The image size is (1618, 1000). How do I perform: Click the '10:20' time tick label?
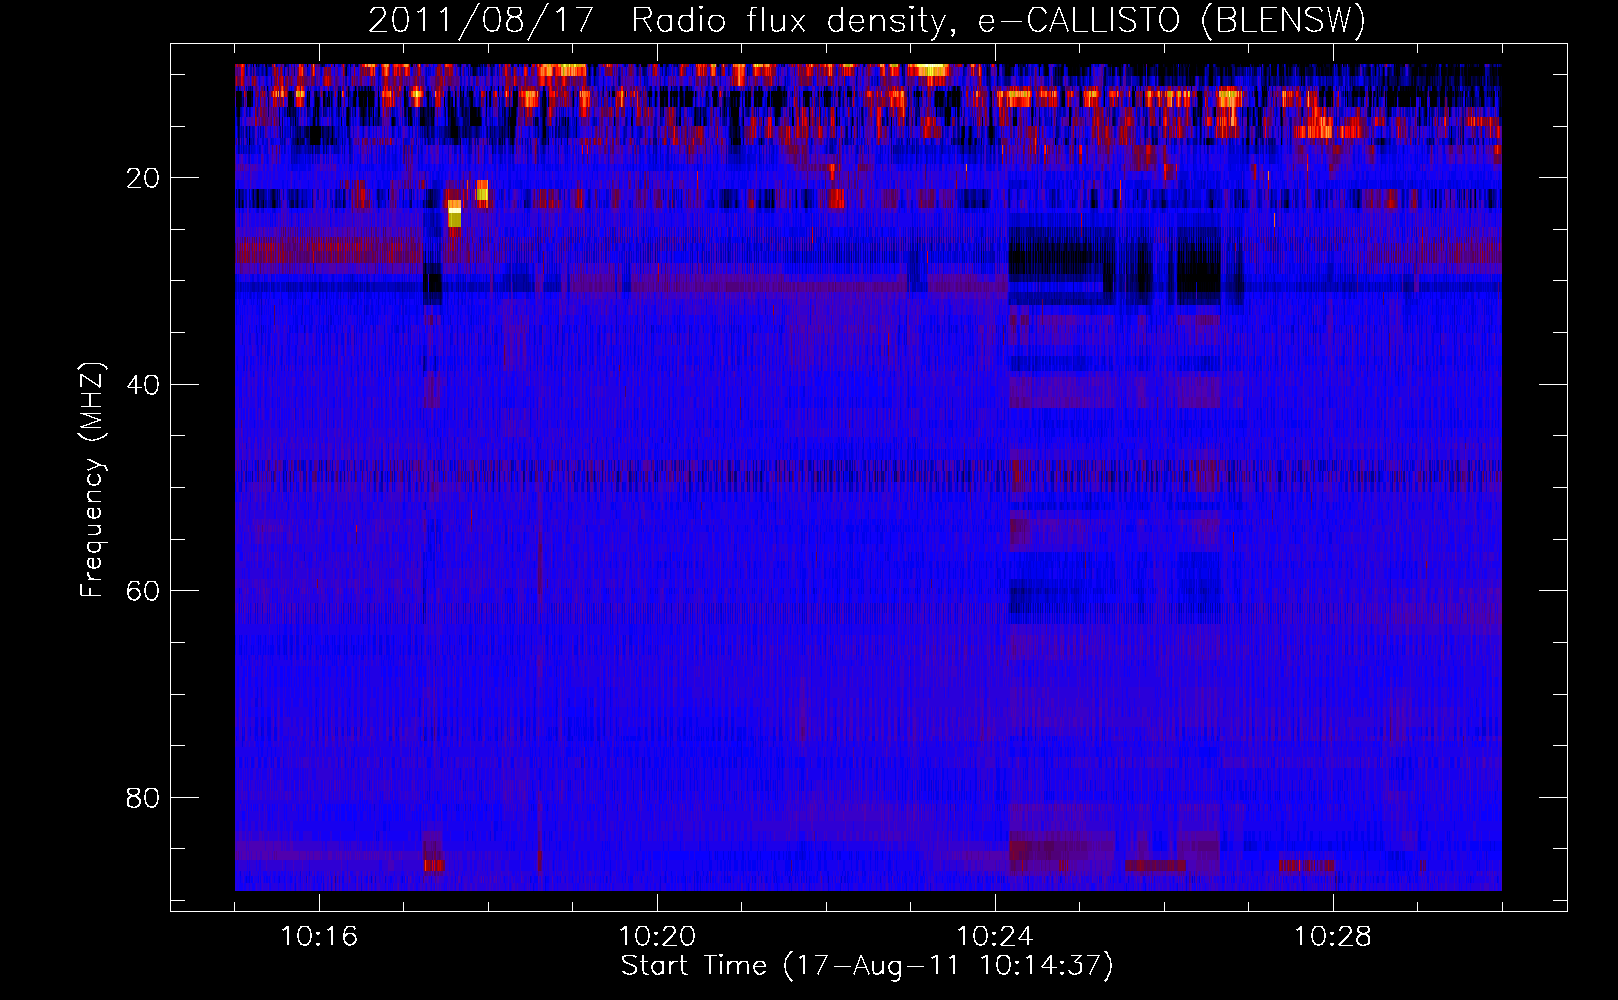[657, 936]
